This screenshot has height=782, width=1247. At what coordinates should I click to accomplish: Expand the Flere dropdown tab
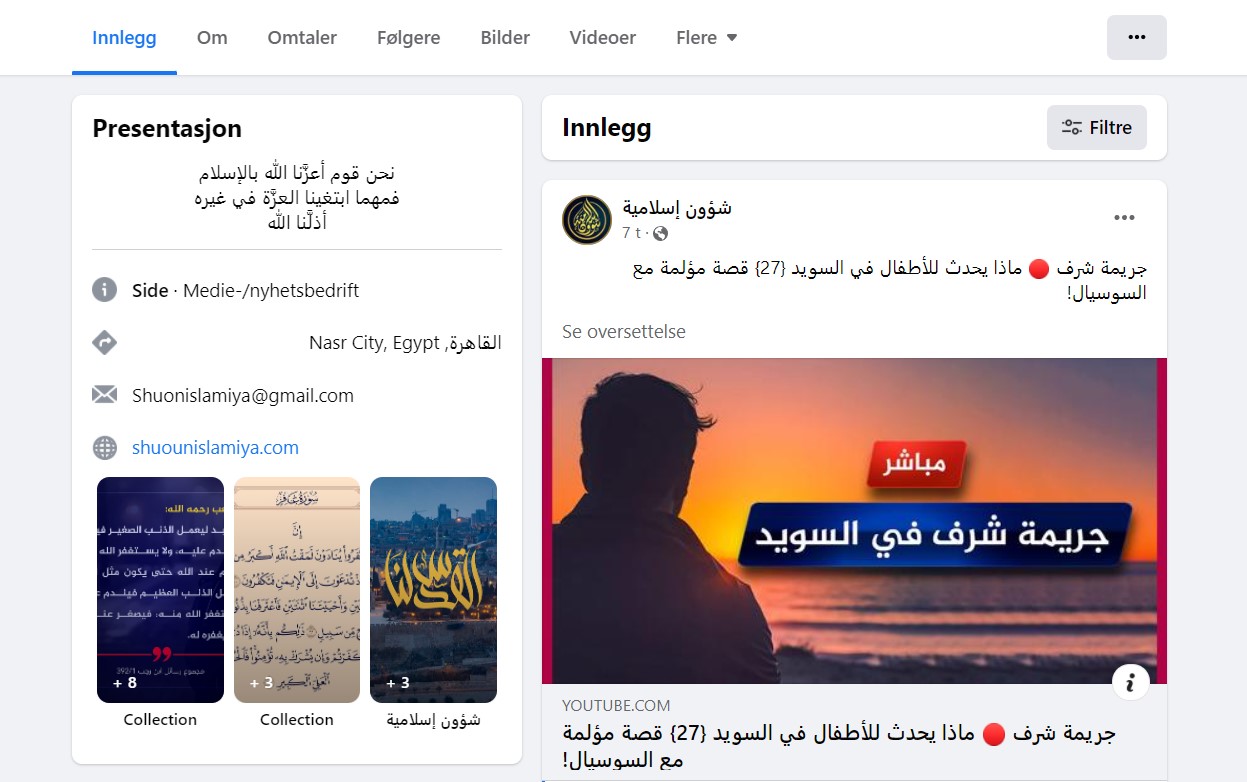[707, 38]
